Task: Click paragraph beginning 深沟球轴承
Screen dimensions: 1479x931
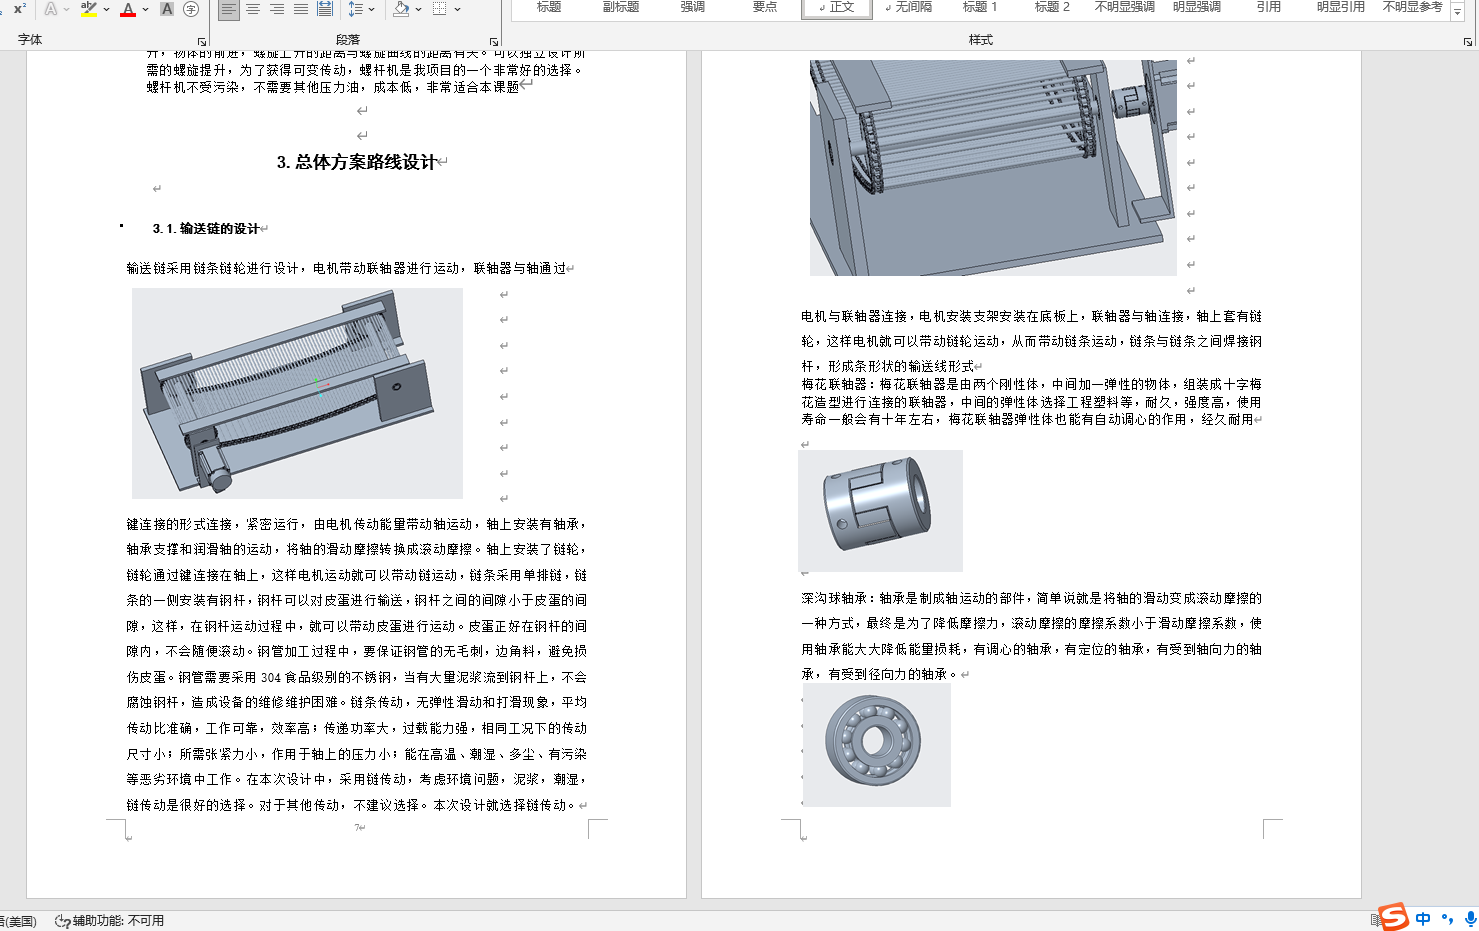Action: tap(1031, 636)
